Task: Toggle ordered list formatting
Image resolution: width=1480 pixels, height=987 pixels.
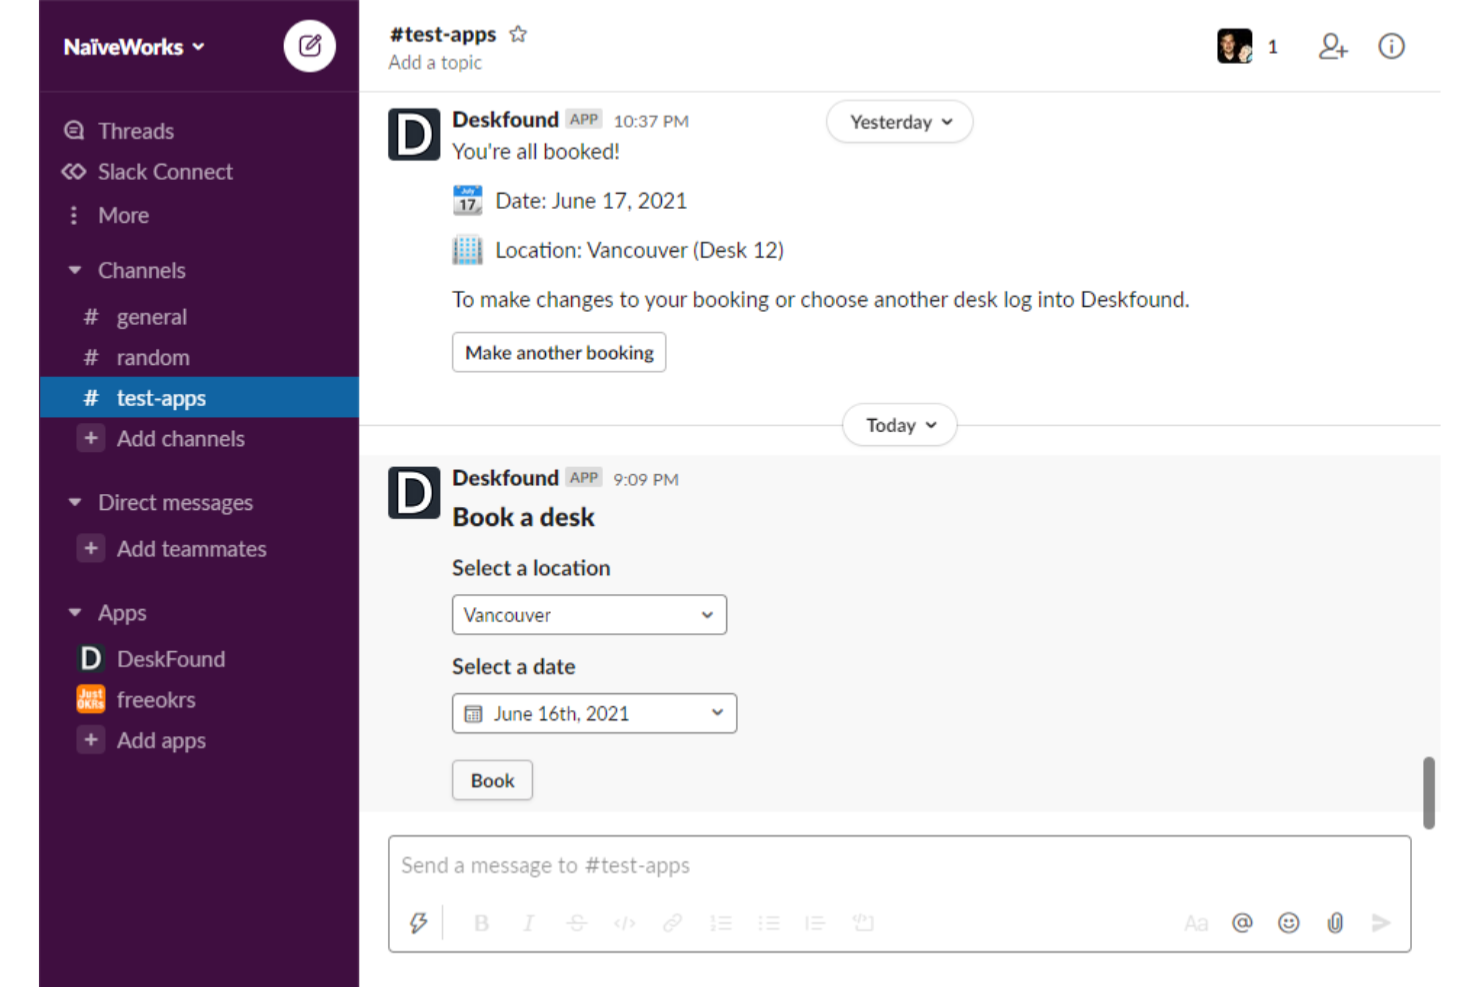Action: (720, 922)
